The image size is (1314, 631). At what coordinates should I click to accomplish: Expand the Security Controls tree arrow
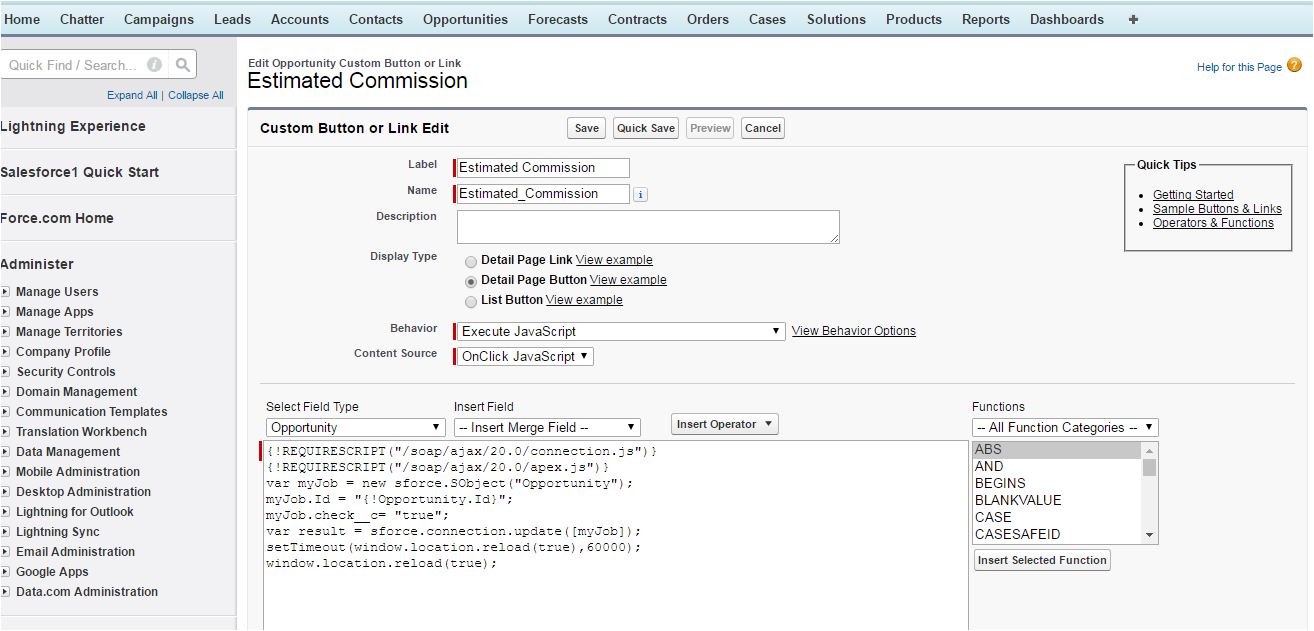(x=6, y=372)
